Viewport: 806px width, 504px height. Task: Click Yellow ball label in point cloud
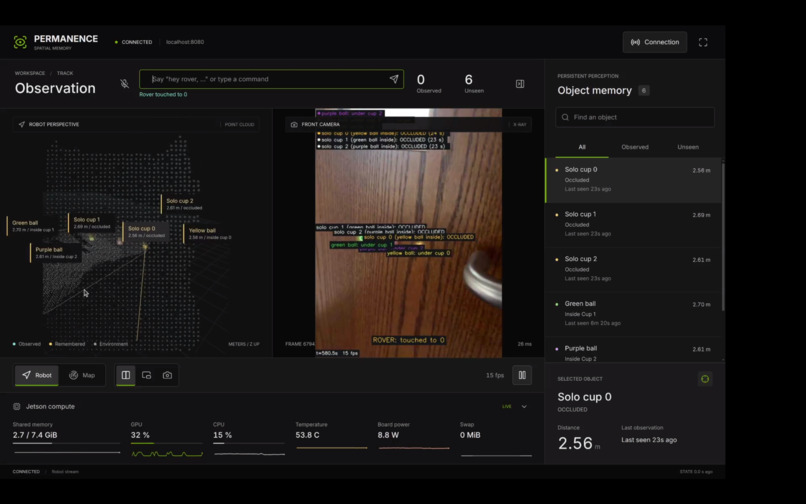208,233
